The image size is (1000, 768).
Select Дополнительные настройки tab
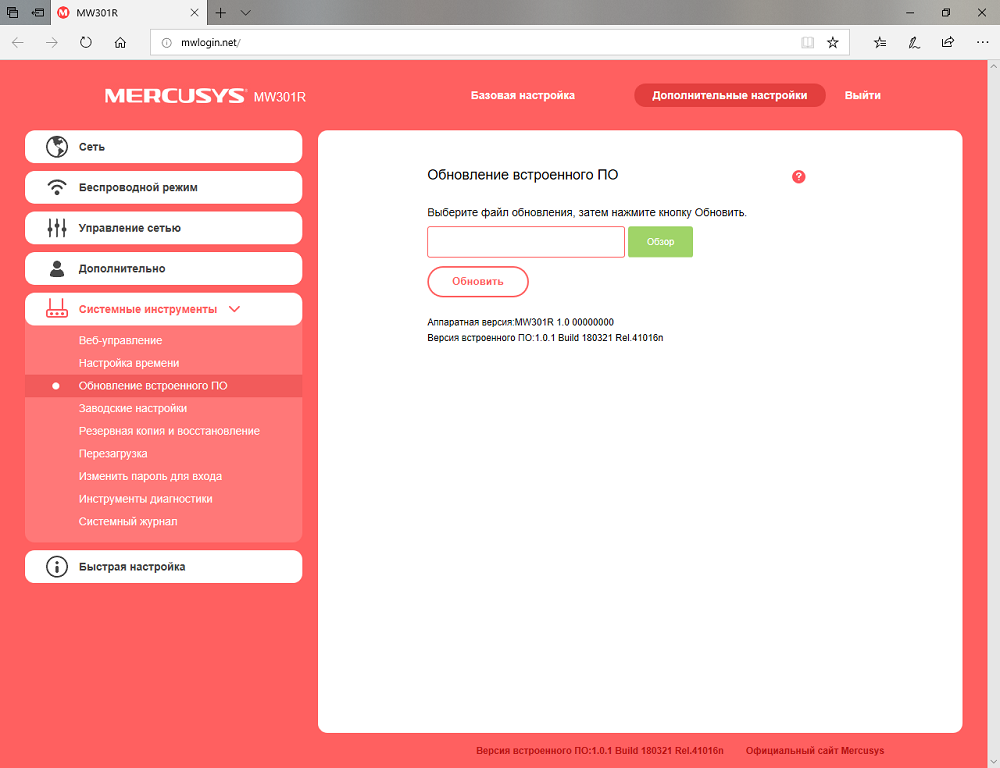pyautogui.click(x=730, y=95)
